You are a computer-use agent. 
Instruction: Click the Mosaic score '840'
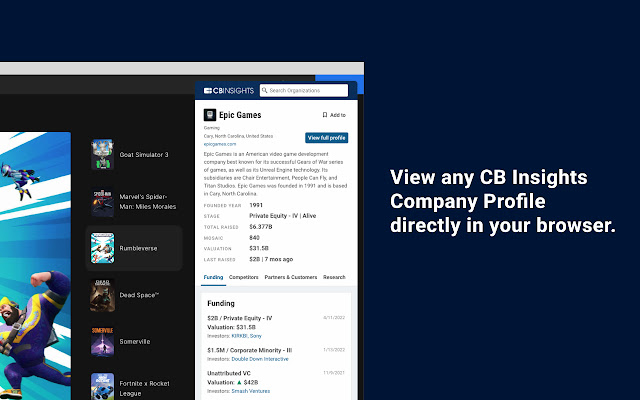coord(254,238)
